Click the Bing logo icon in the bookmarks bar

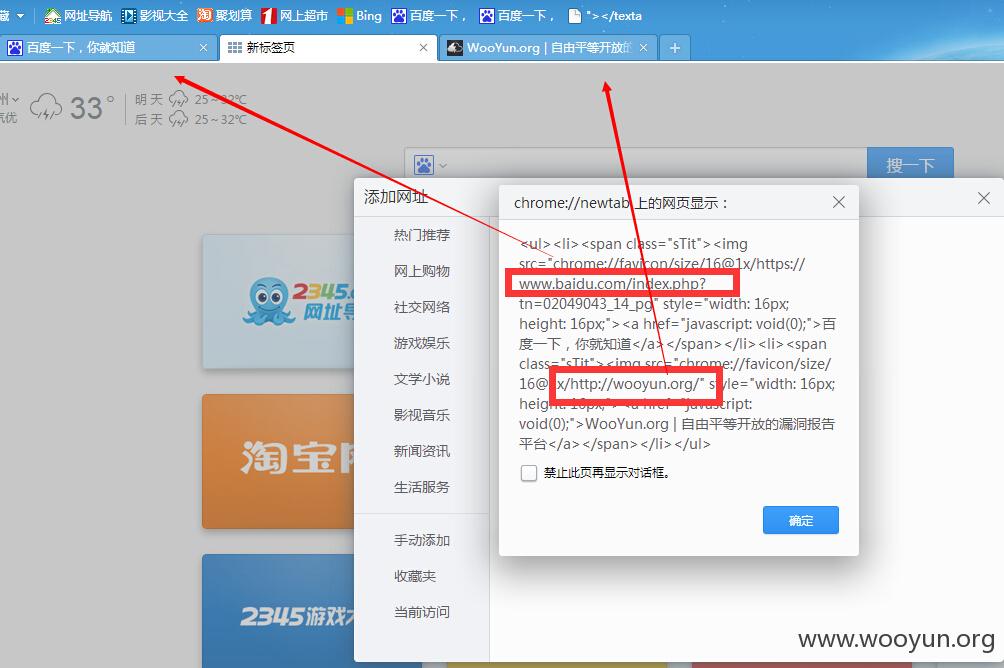coord(344,16)
